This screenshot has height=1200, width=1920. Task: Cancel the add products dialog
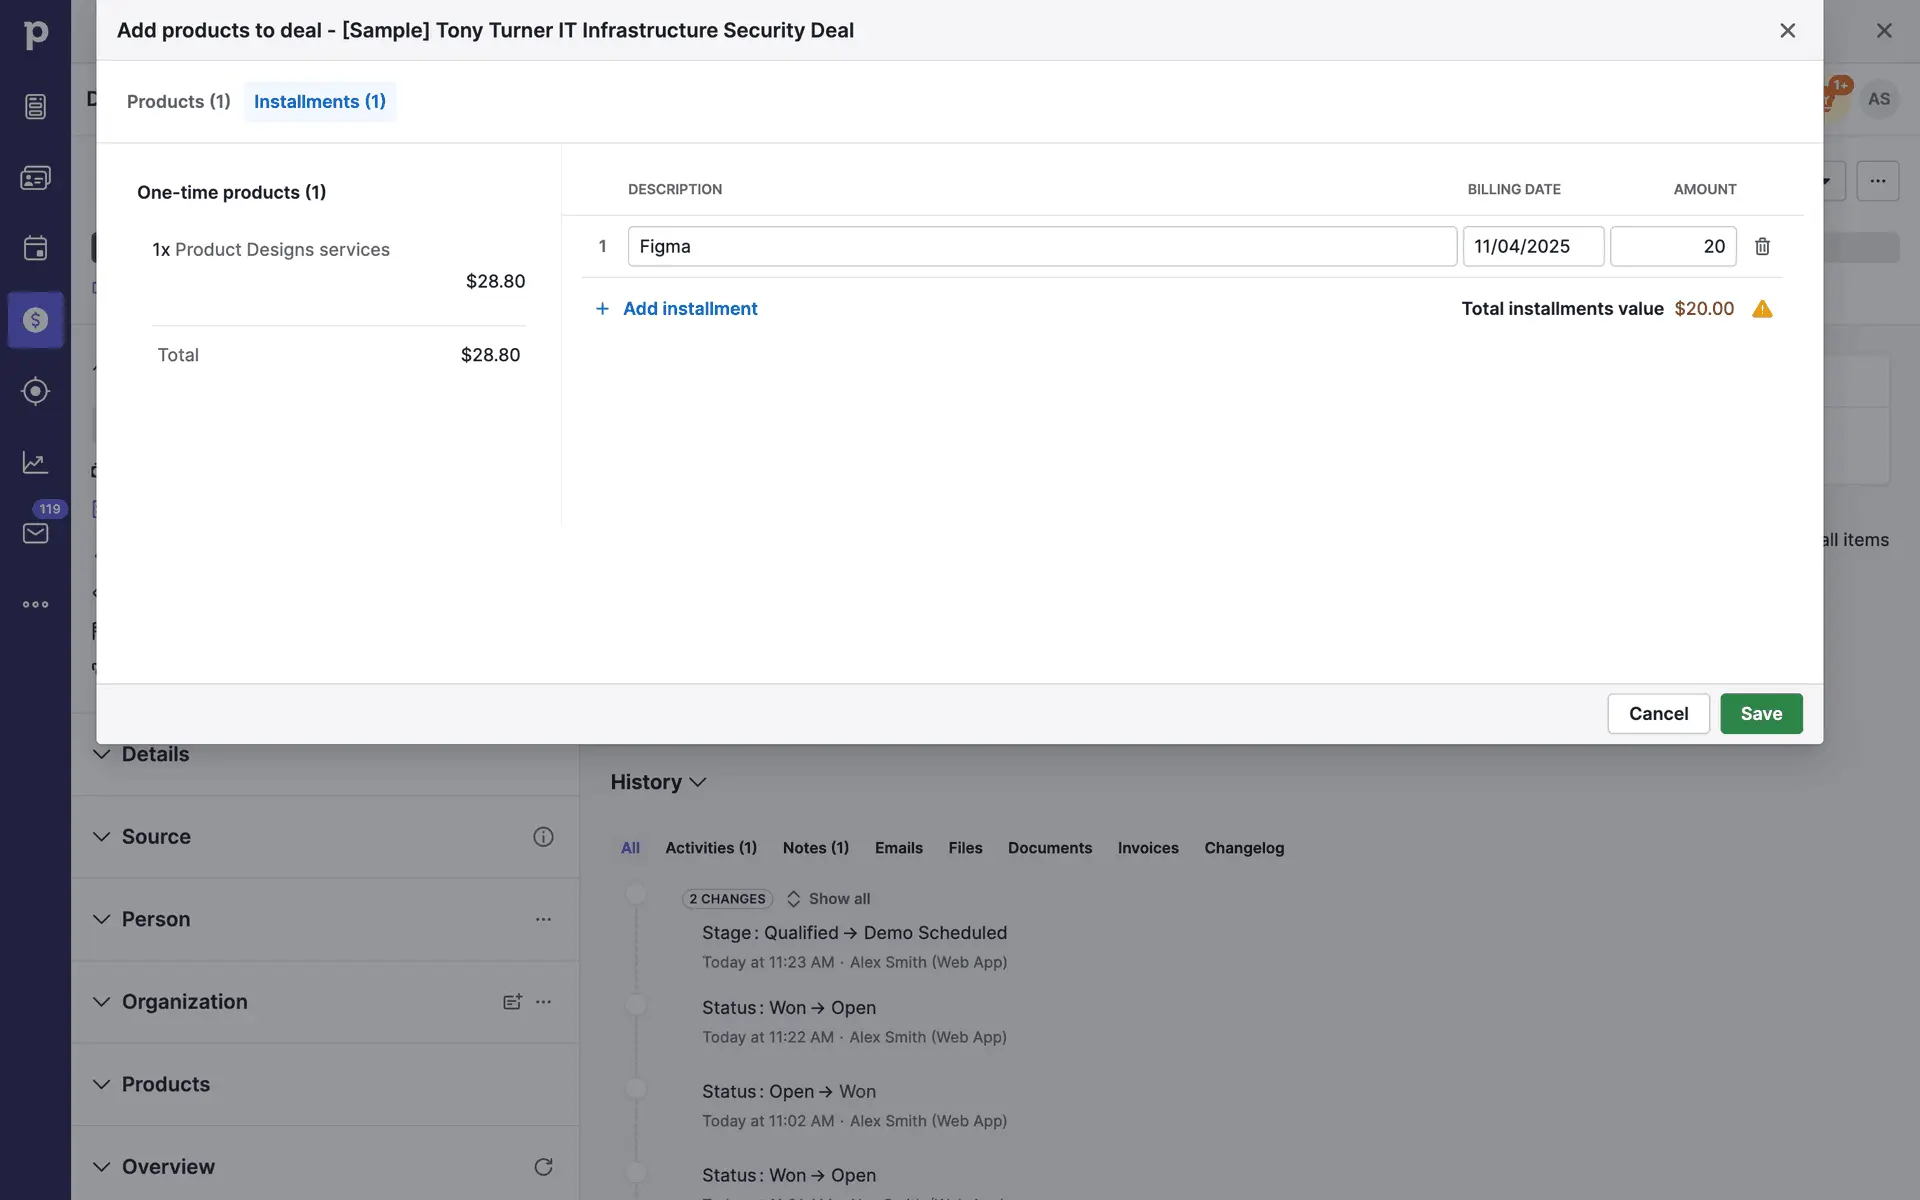[1657, 714]
